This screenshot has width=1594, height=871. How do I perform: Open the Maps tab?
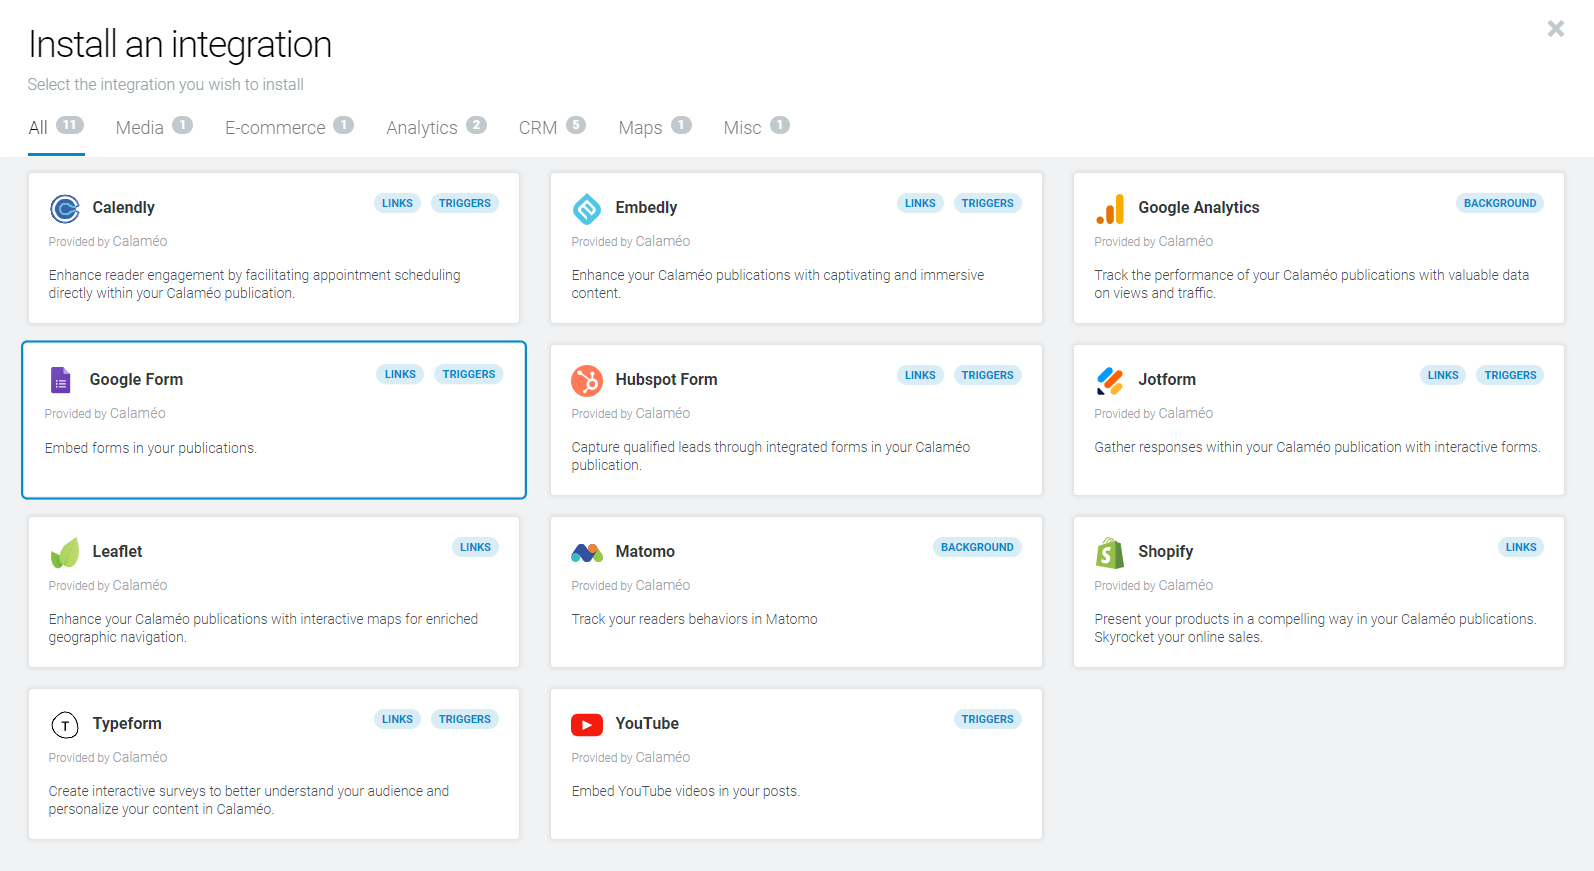[x=655, y=128]
